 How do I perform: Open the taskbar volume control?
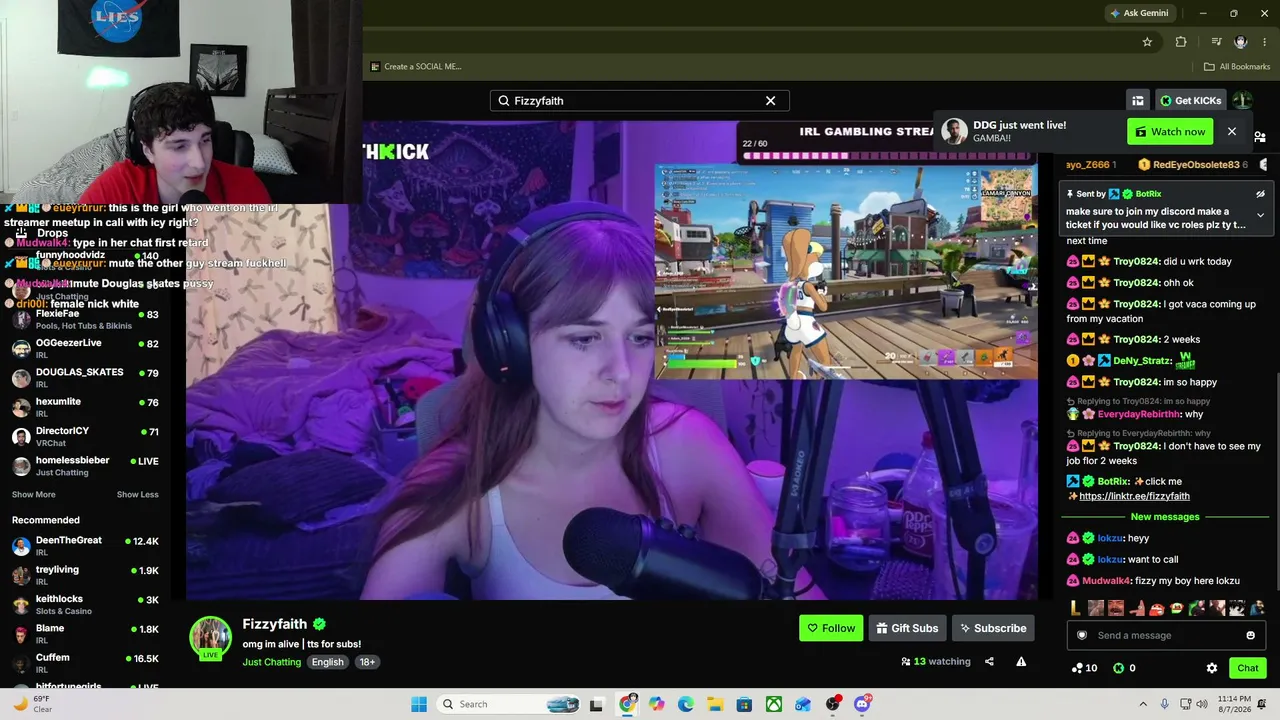[x=1201, y=704]
